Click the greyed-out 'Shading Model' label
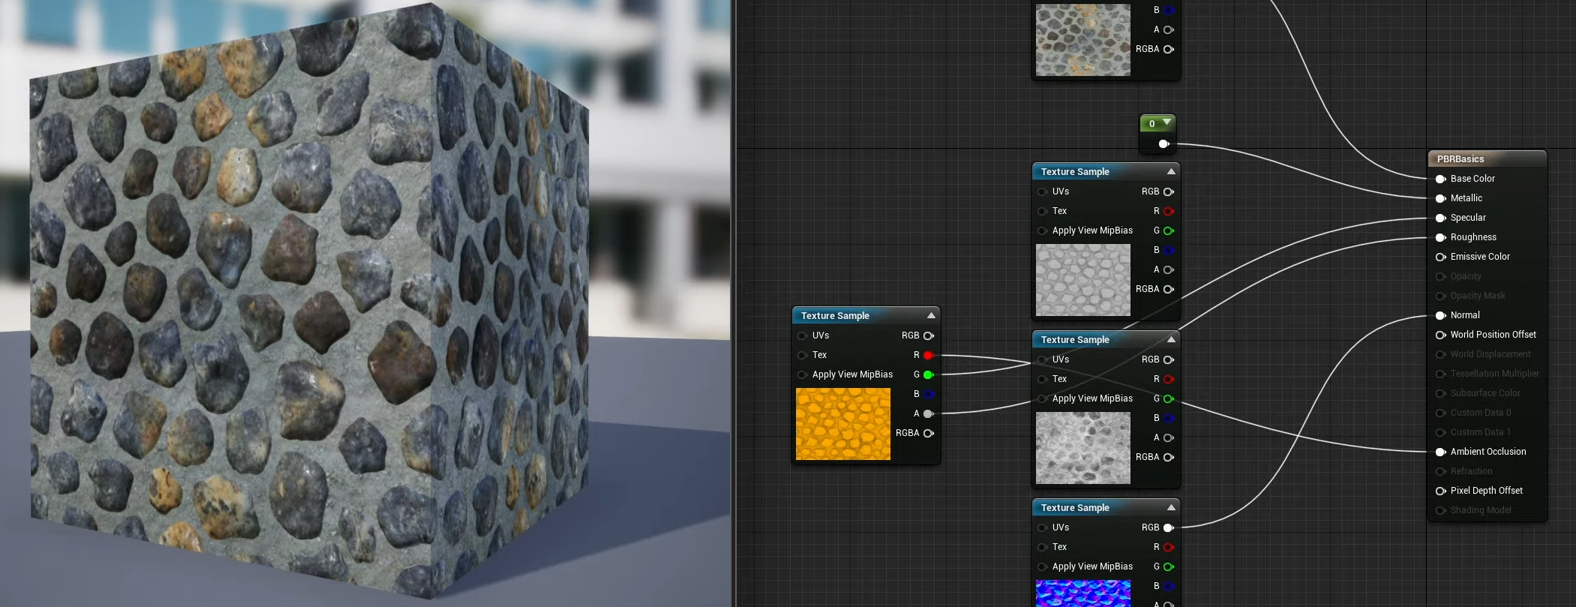The height and width of the screenshot is (607, 1576). click(1481, 510)
